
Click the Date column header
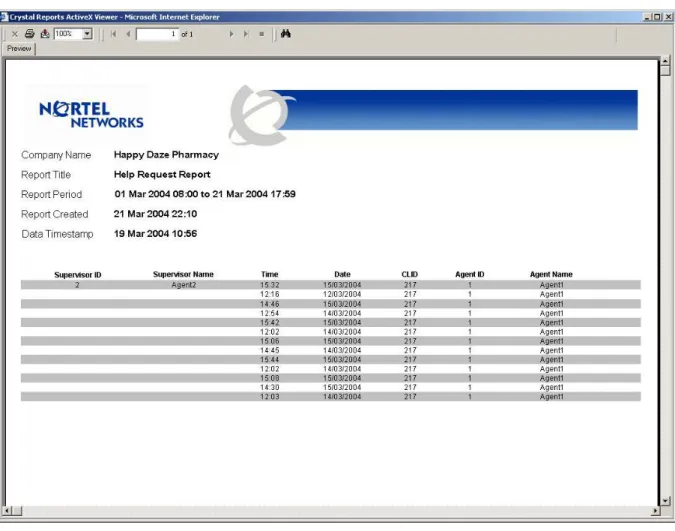coord(342,274)
